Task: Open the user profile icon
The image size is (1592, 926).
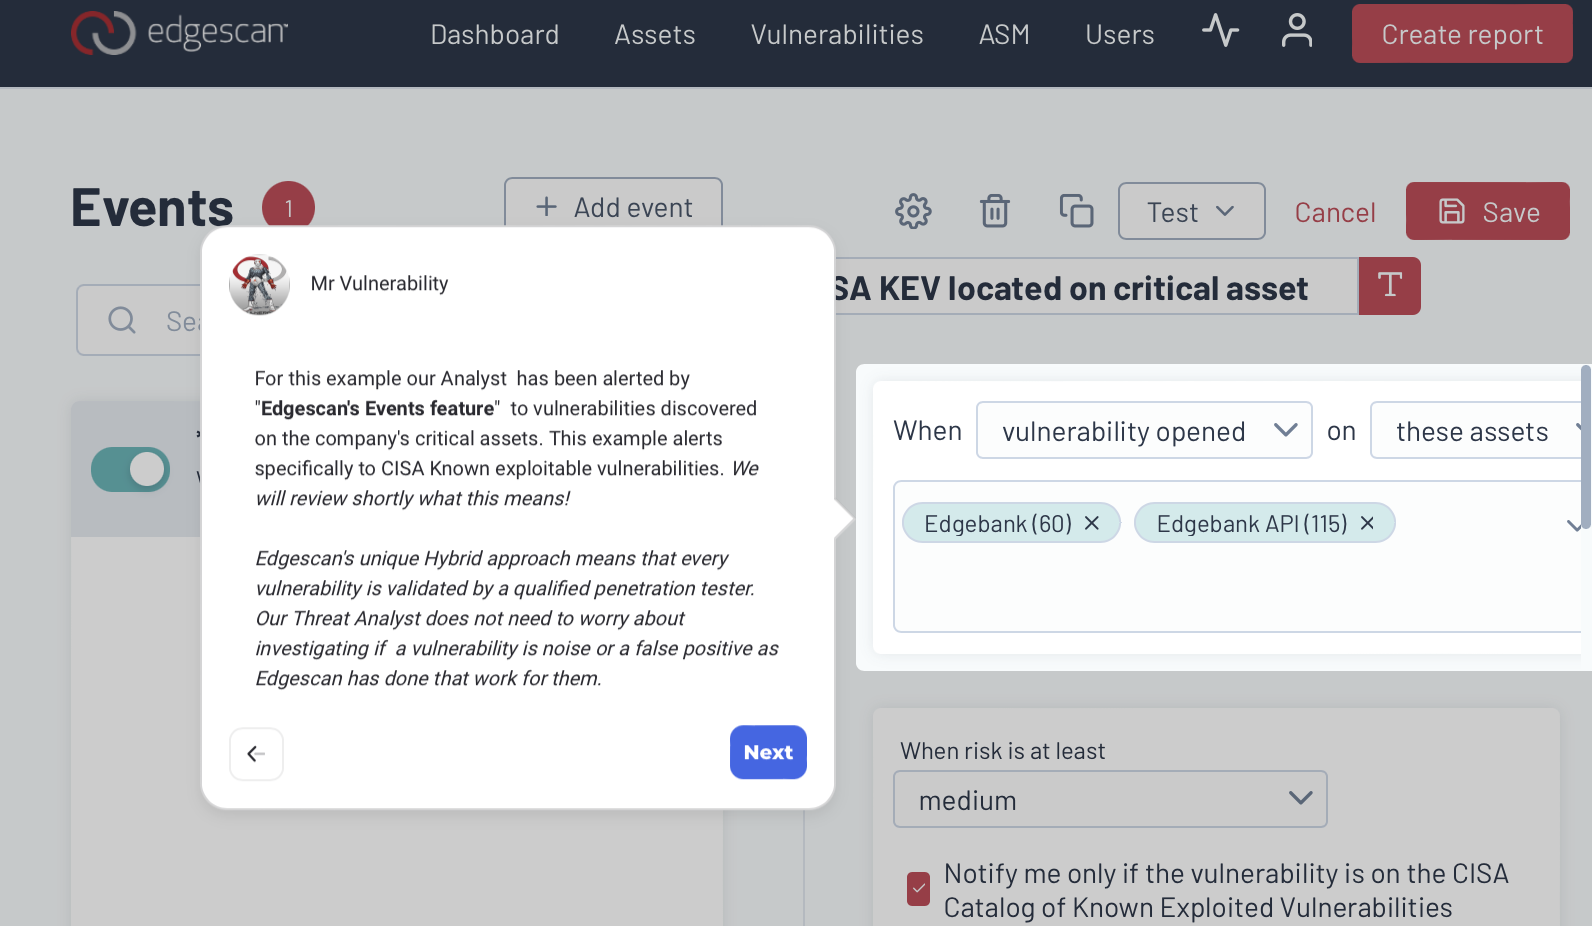Action: 1297,30
